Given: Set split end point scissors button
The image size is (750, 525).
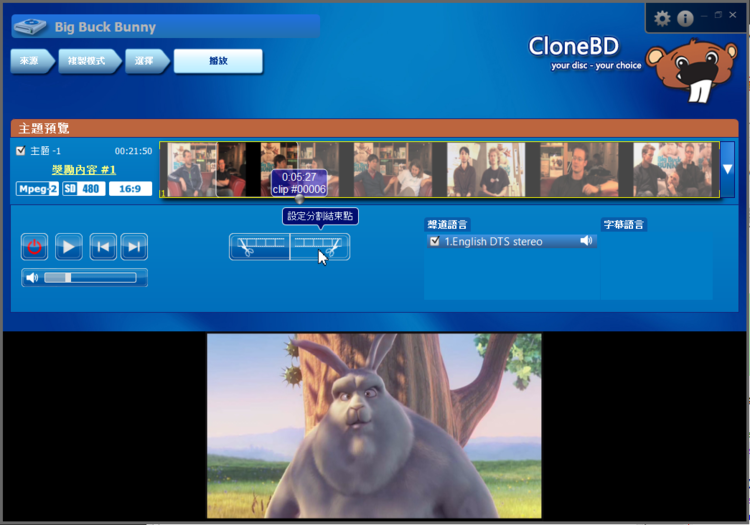Looking at the screenshot, I should click(320, 247).
